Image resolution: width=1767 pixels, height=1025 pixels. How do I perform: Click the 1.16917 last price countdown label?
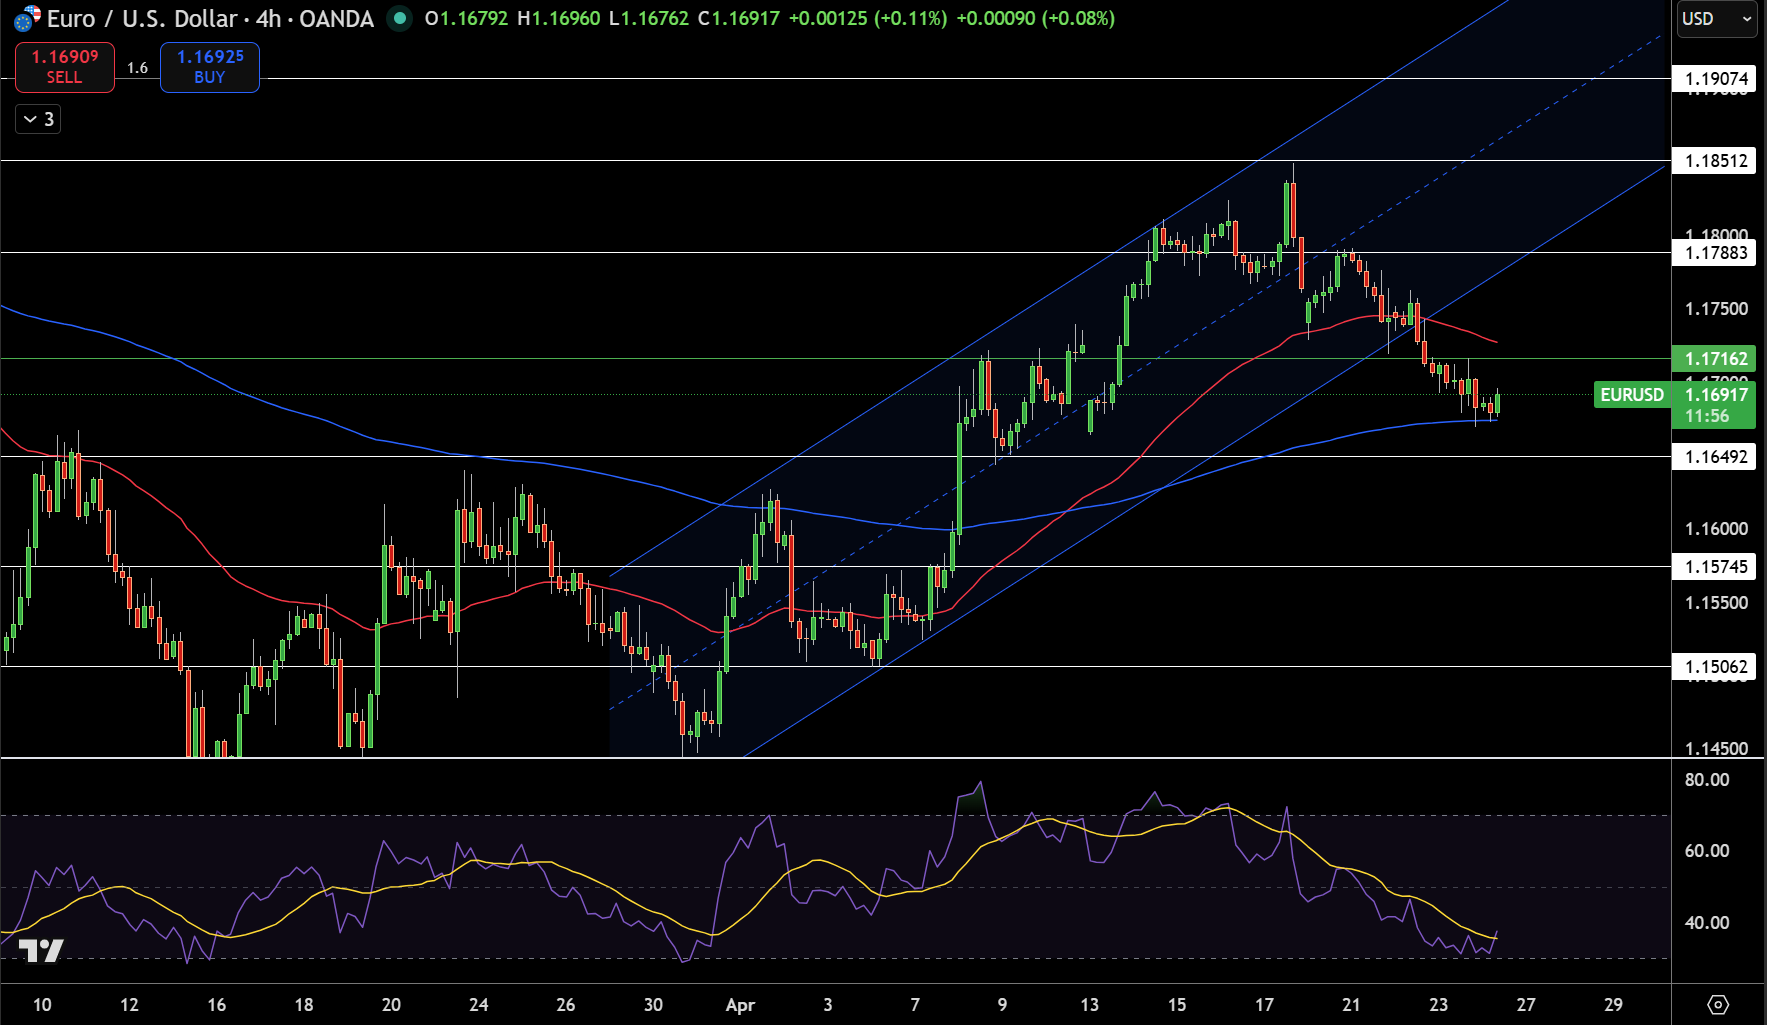pyautogui.click(x=1714, y=405)
